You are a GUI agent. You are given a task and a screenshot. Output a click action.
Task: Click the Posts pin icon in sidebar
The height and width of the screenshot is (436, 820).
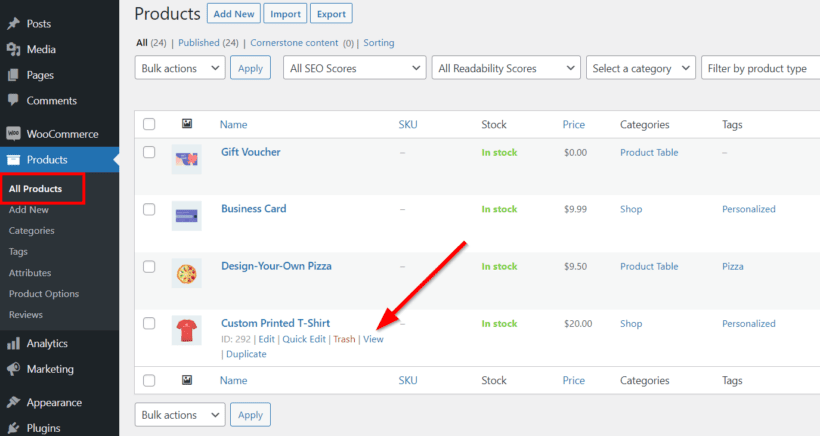(x=14, y=24)
